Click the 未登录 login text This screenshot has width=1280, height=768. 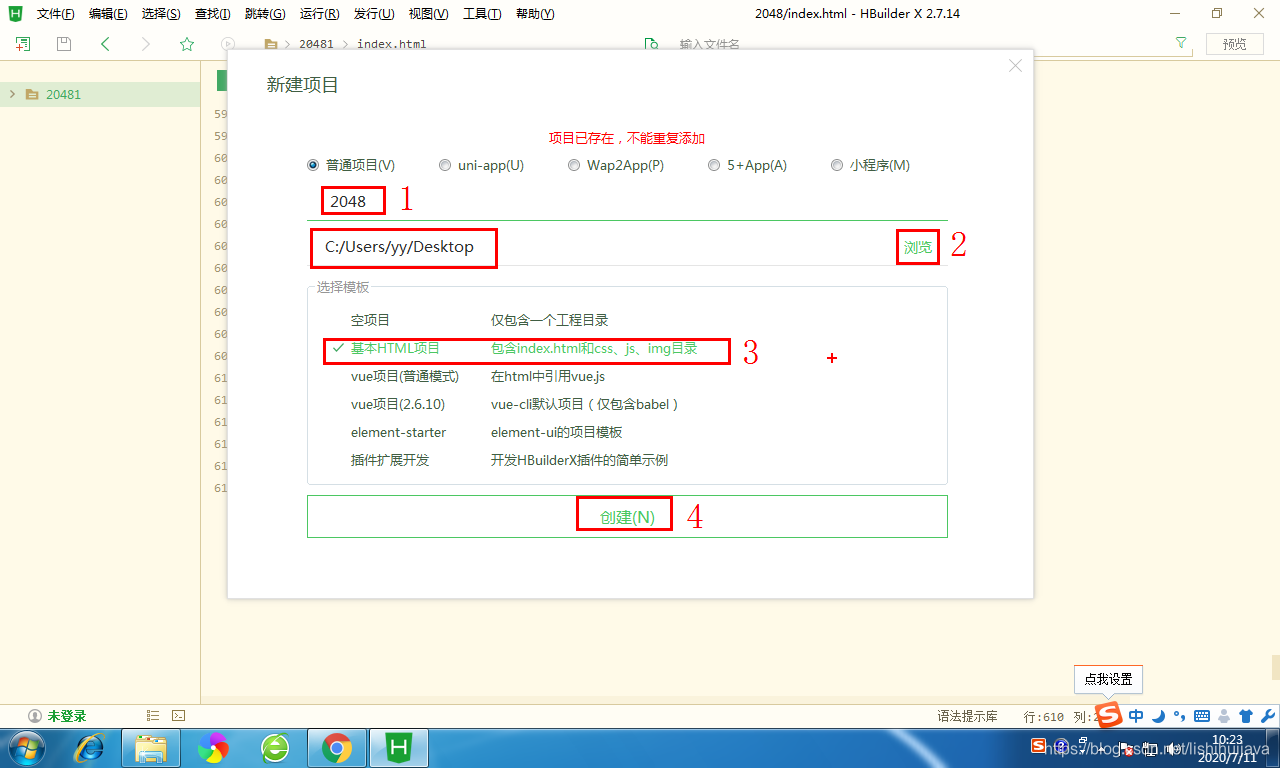(x=66, y=716)
